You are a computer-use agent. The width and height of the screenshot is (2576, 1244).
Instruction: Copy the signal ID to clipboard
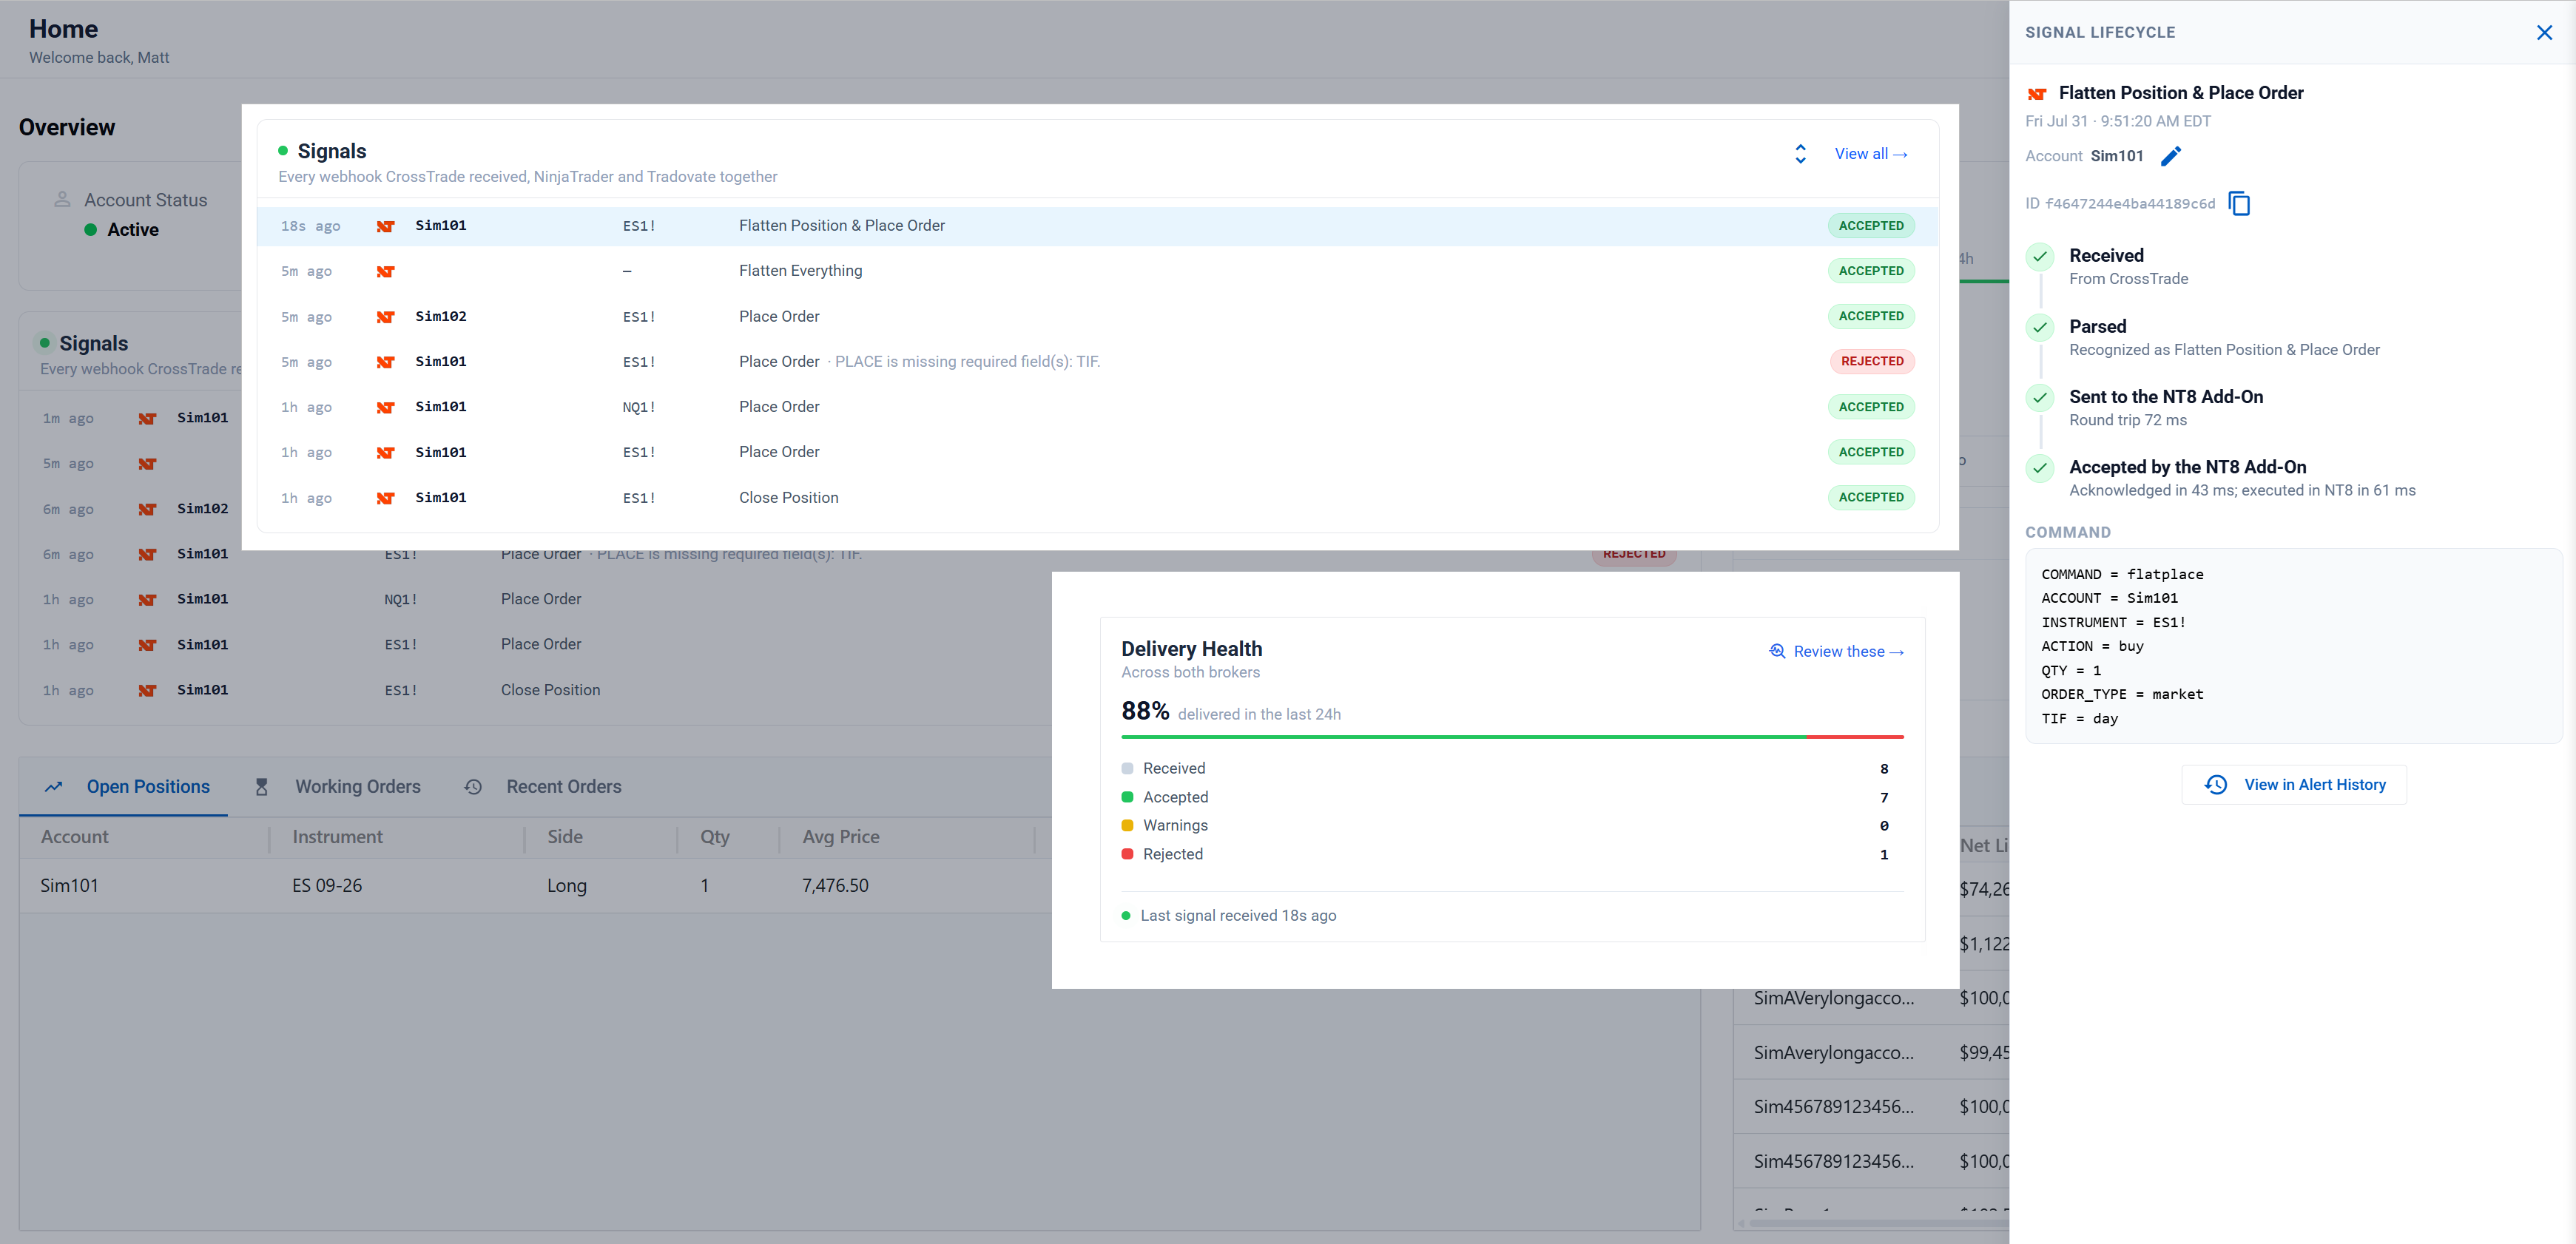[x=2240, y=204]
